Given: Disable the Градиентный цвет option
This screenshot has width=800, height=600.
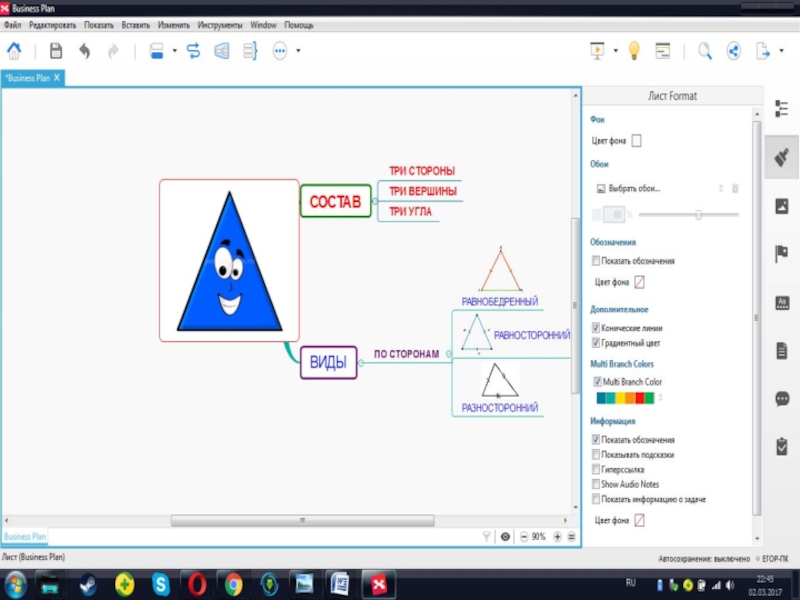Looking at the screenshot, I should tap(597, 343).
